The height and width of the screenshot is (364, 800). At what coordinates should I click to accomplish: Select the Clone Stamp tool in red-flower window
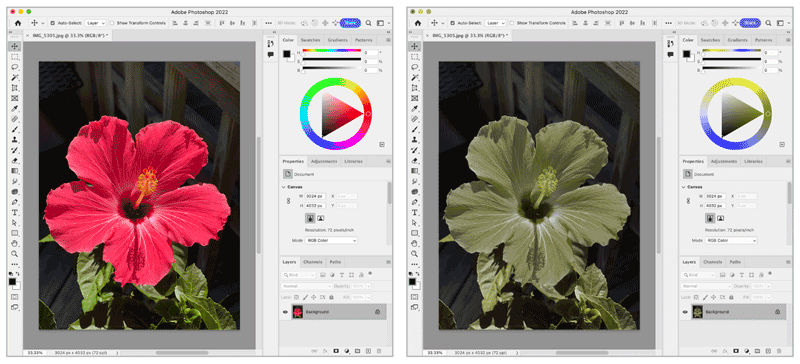[15, 139]
